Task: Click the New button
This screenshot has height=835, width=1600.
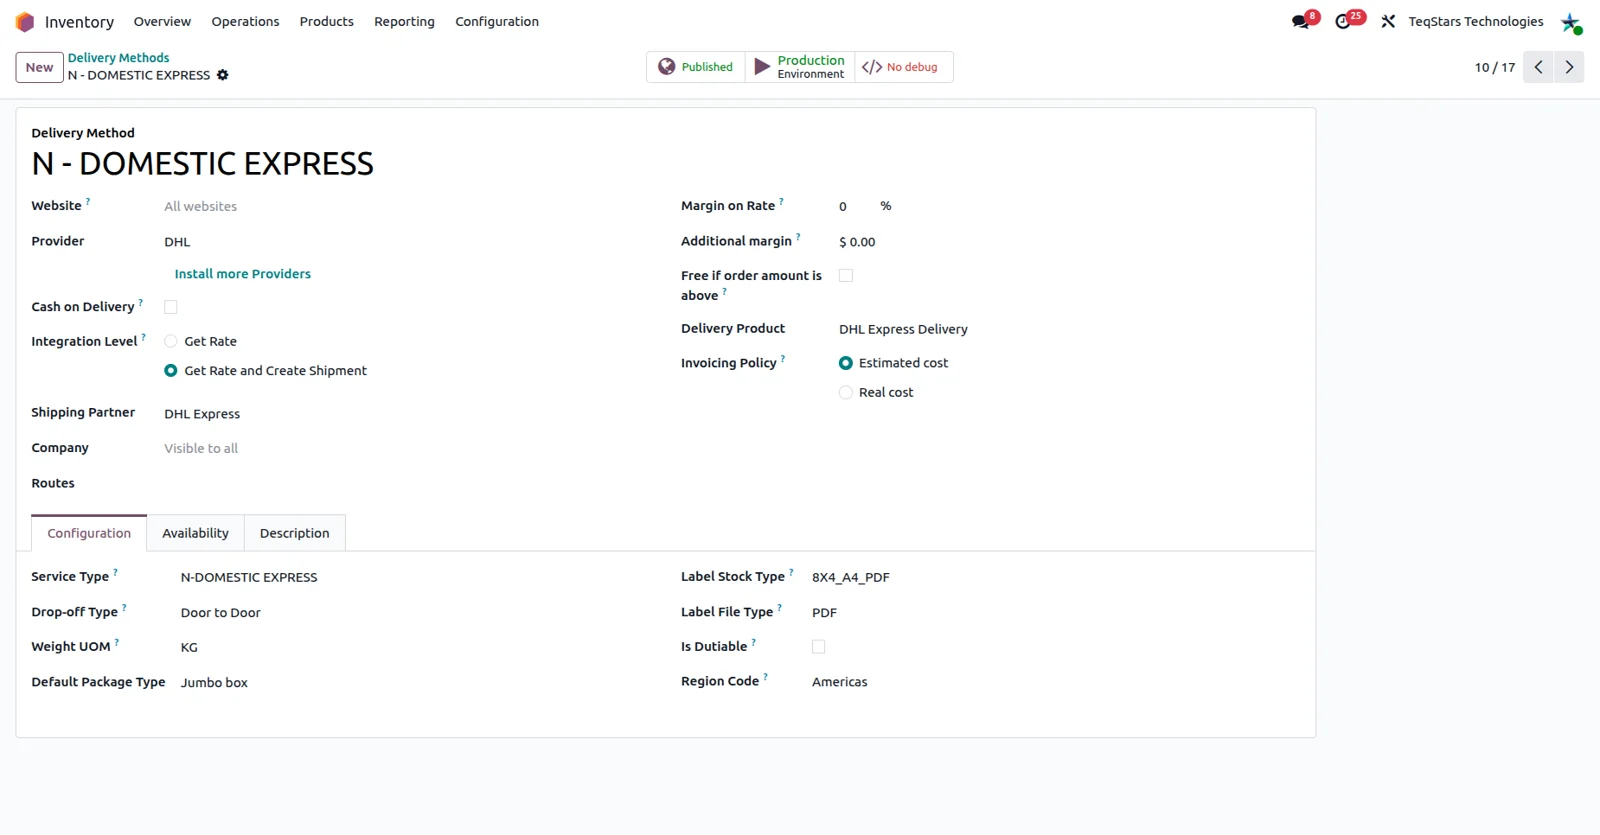Action: [x=40, y=67]
